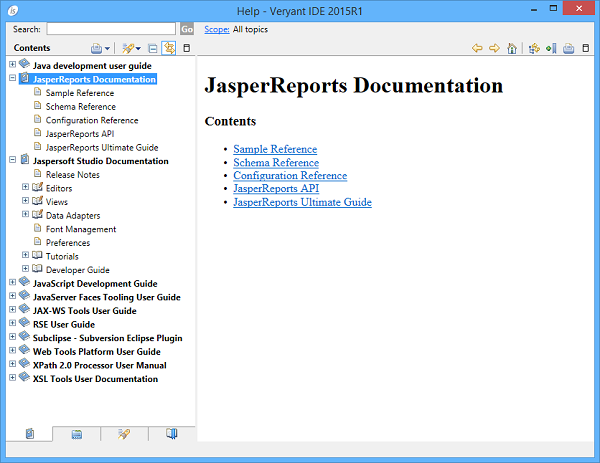Collapse all topics in Contents toolbar
600x463 pixels.
[x=153, y=48]
